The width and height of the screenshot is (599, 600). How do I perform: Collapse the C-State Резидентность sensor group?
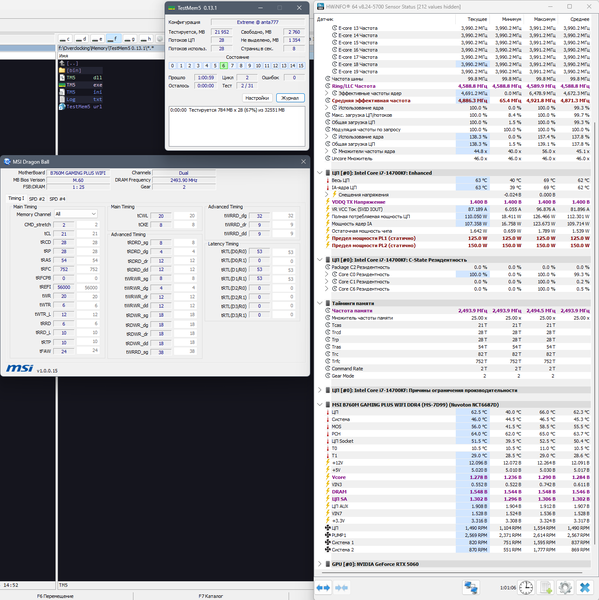(x=320, y=260)
